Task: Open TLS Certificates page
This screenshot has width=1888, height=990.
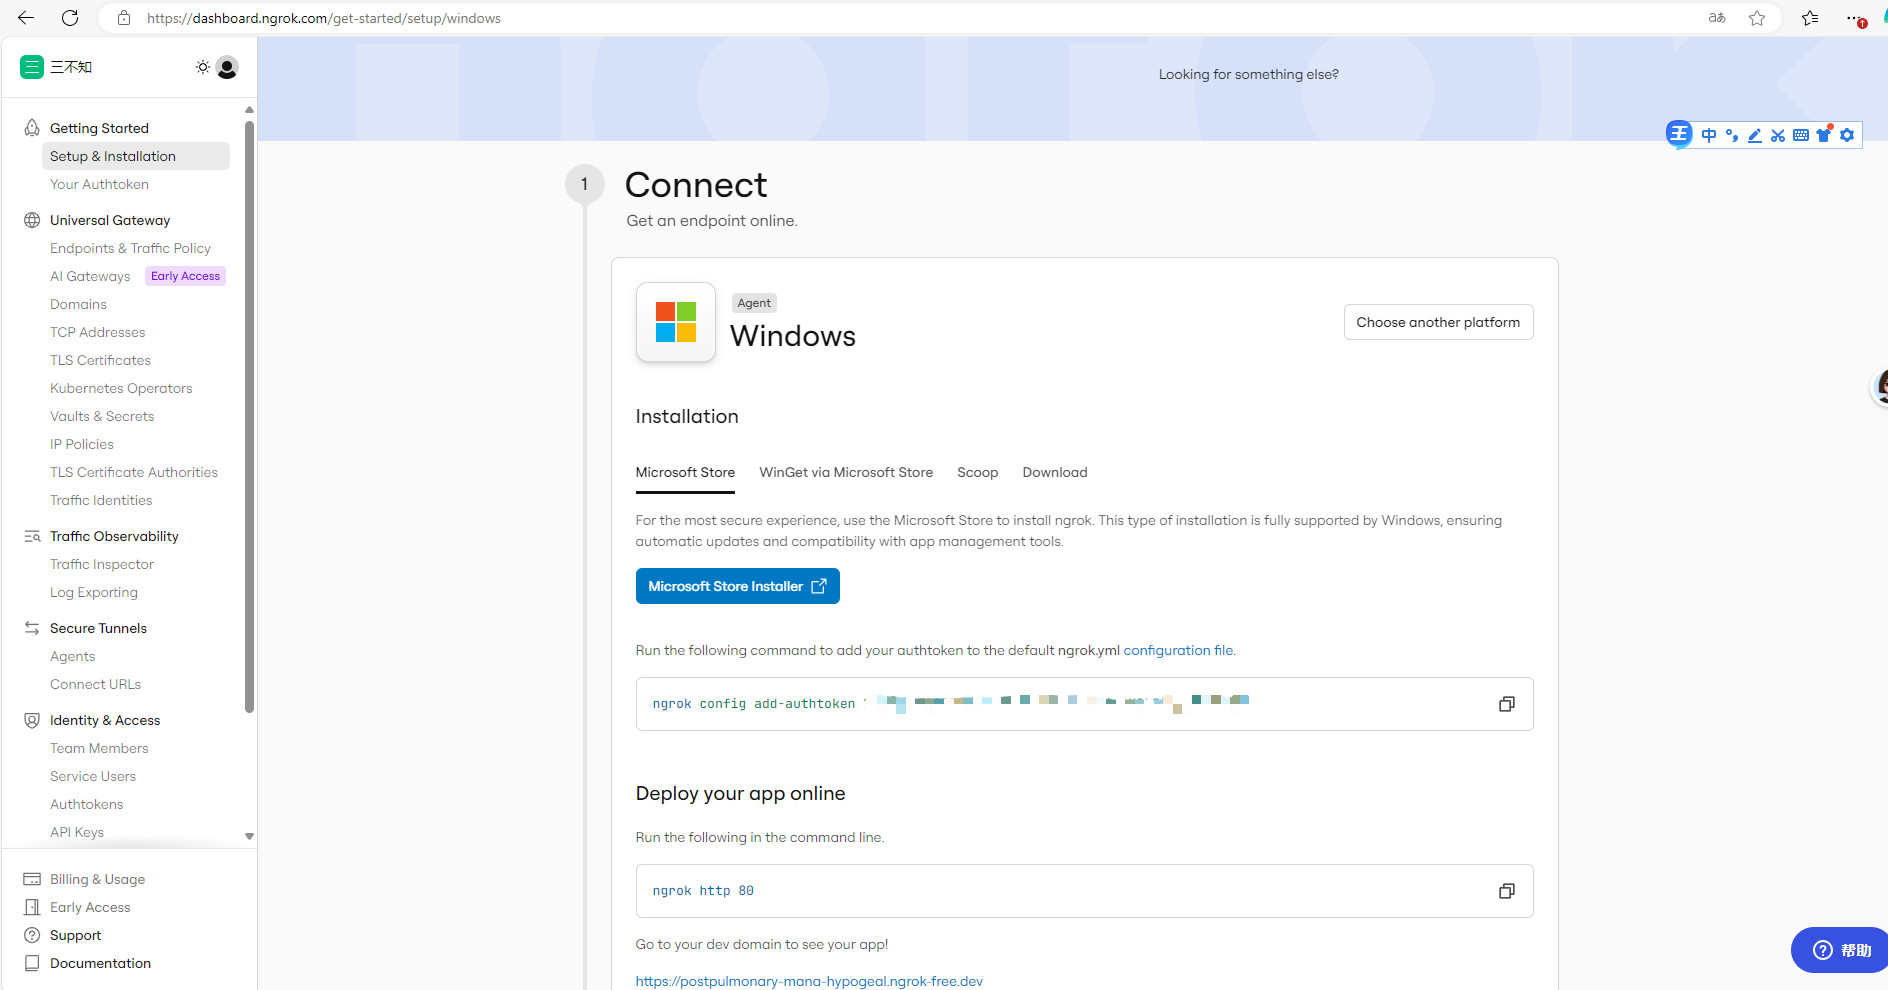Action: 100,360
